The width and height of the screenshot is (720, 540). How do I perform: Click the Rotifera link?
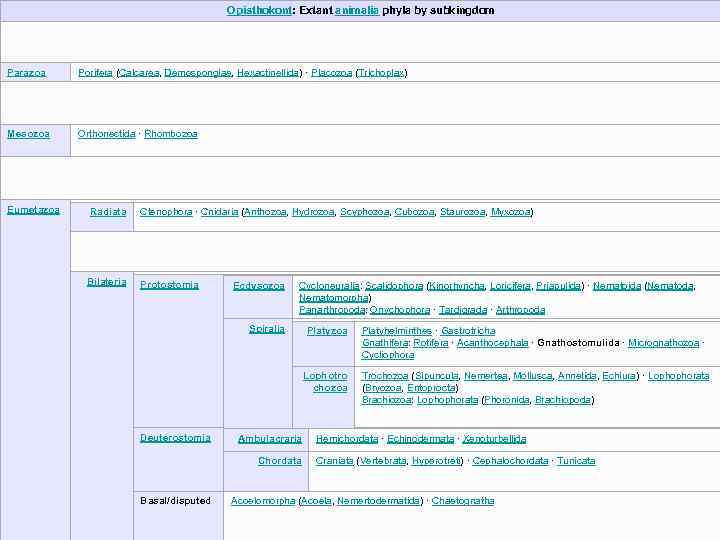pyautogui.click(x=431, y=343)
